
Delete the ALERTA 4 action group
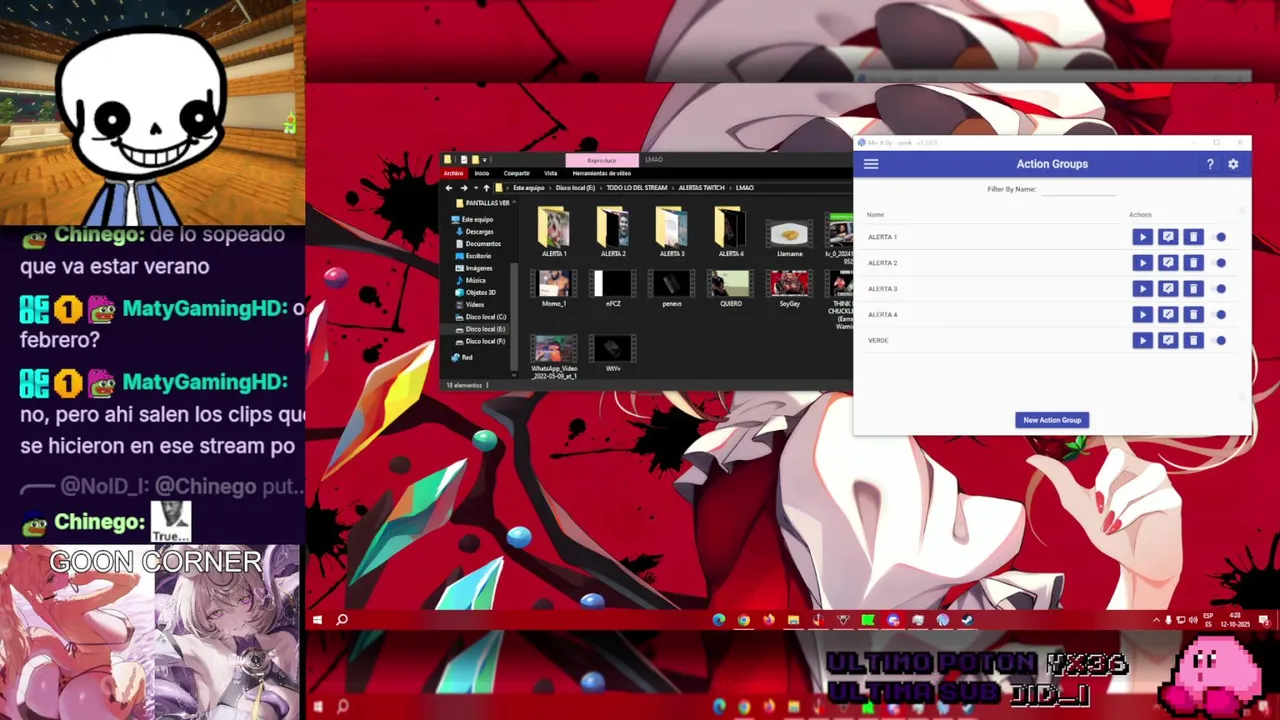(1193, 315)
